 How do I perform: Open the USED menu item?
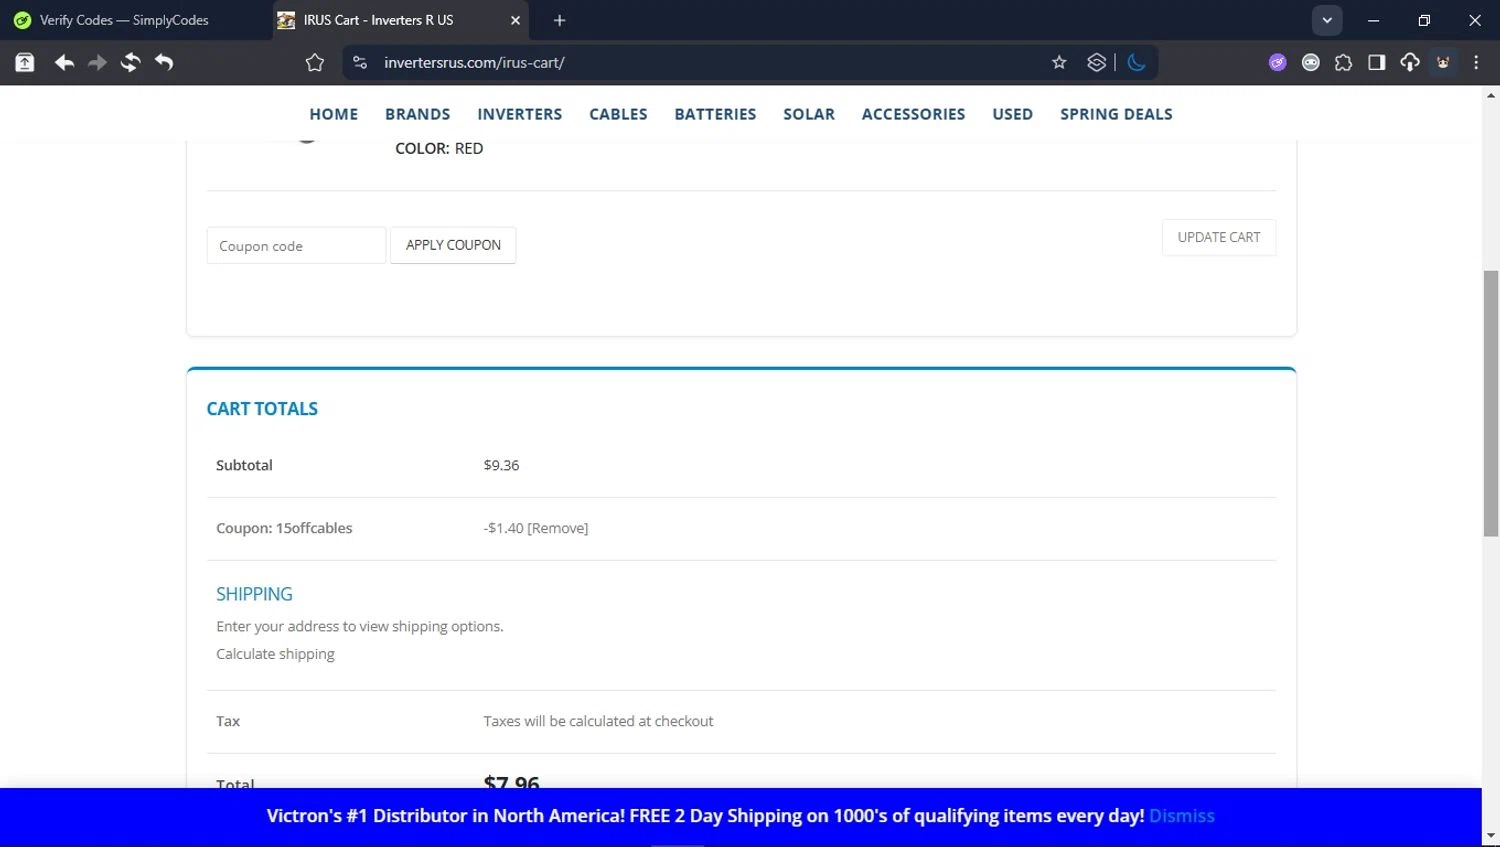point(1012,114)
